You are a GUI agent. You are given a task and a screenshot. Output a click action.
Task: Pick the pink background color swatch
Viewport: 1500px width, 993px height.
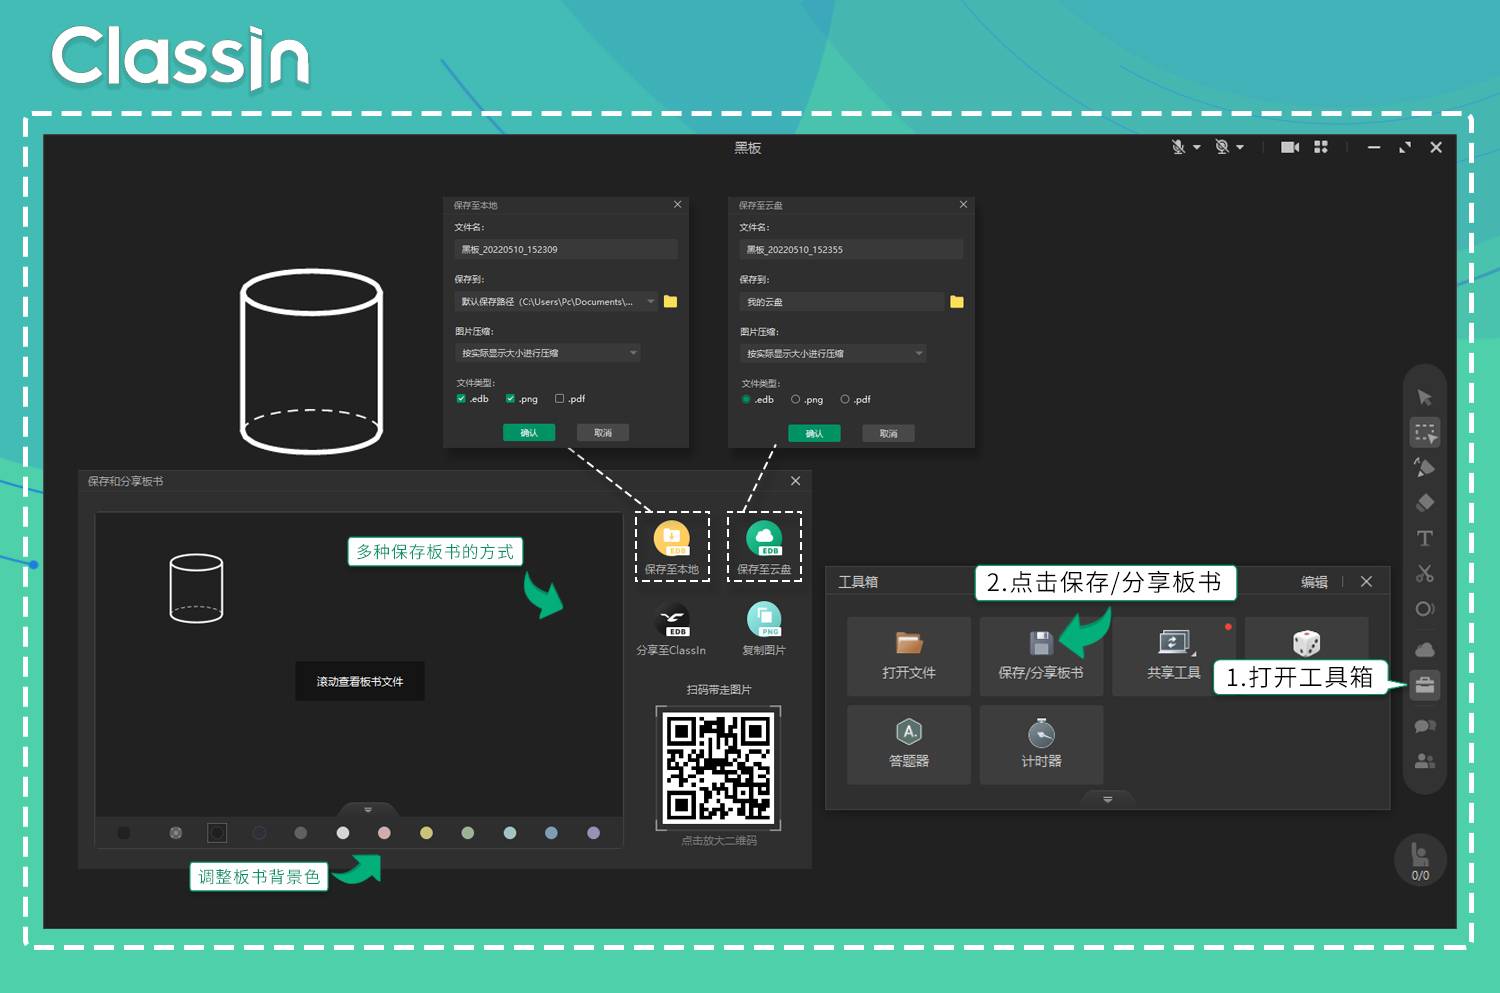pyautogui.click(x=384, y=832)
